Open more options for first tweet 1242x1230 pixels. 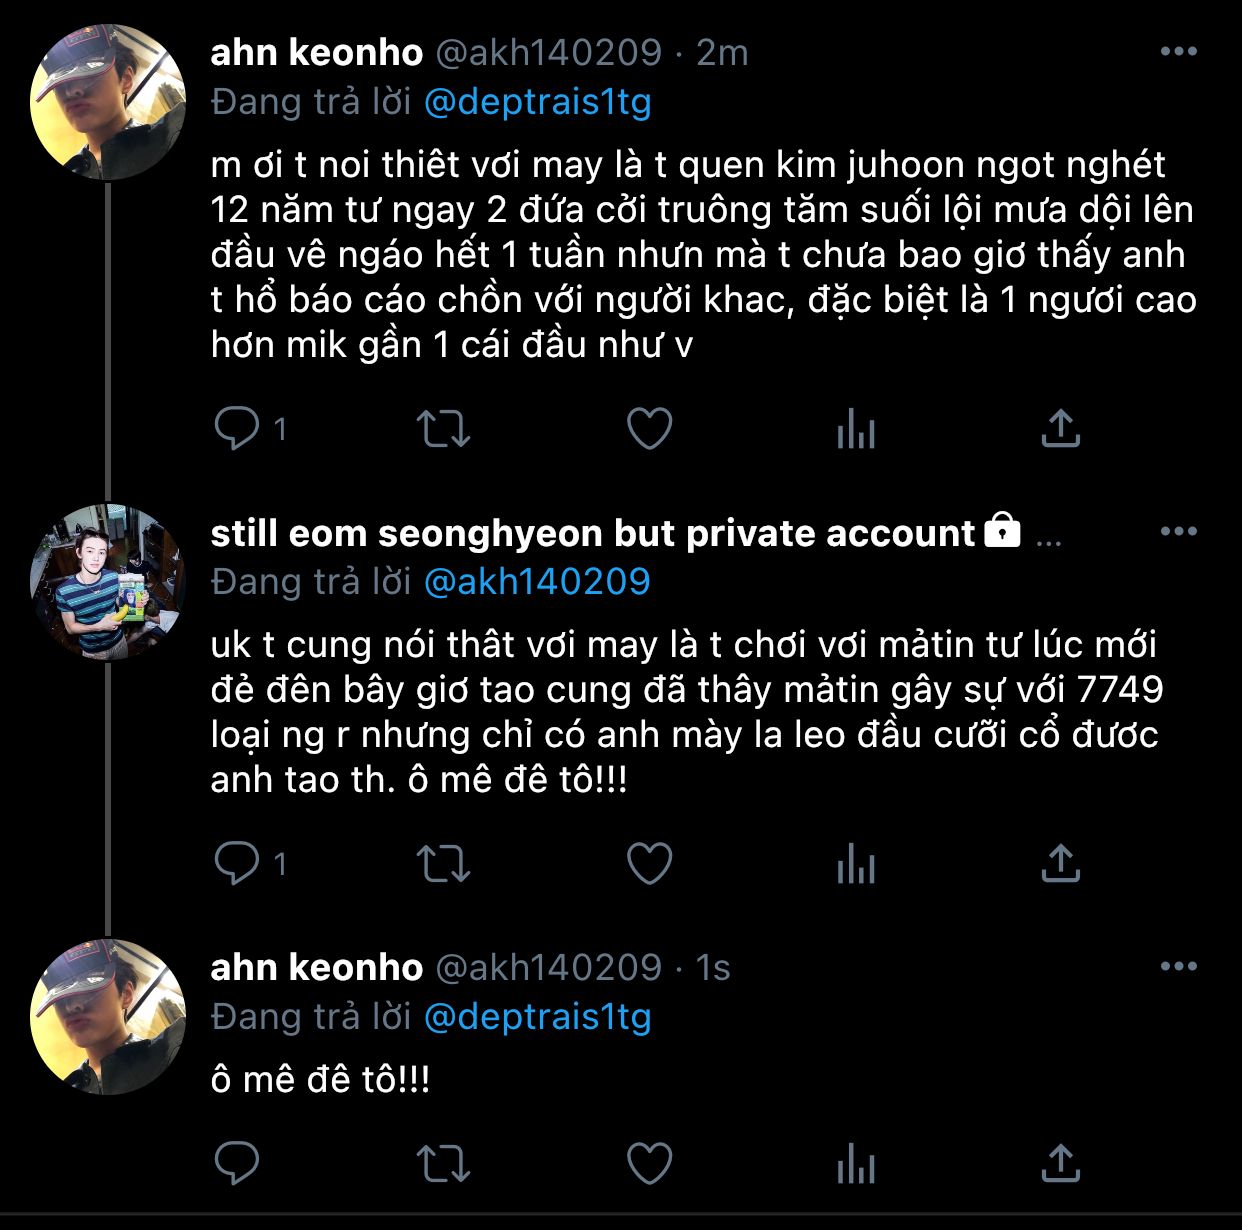1178,52
